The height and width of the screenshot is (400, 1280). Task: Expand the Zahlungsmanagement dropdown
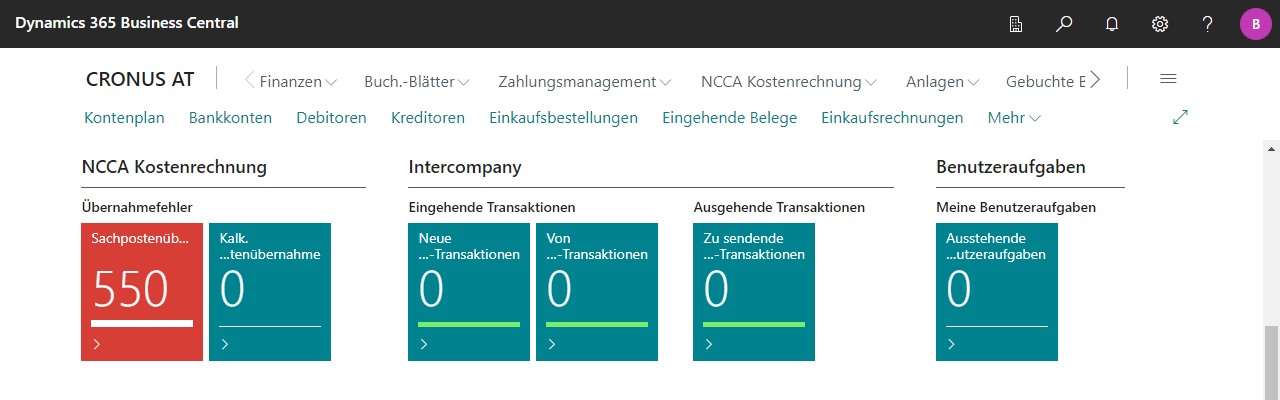tap(584, 82)
